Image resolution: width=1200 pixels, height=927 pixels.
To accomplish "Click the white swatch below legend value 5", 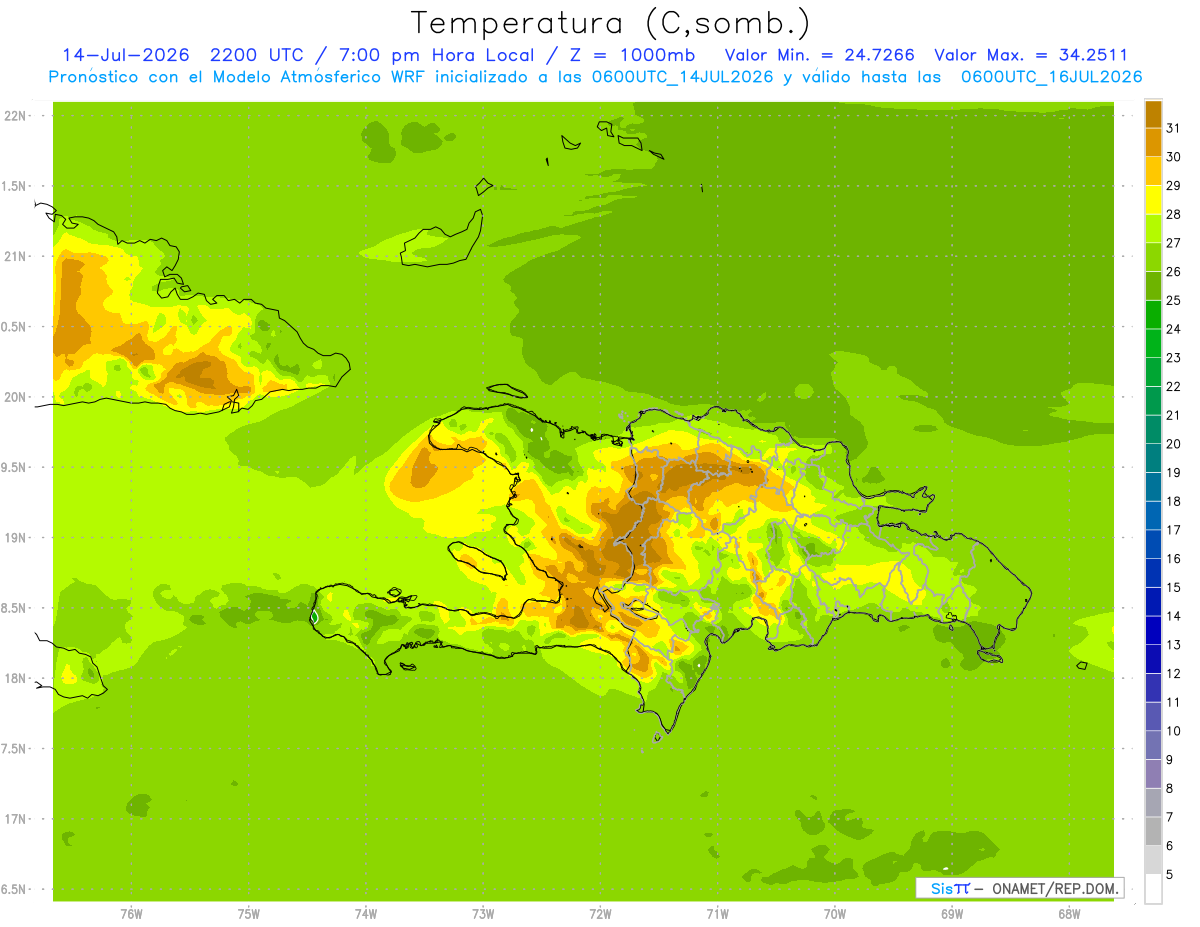I will tap(1153, 889).
